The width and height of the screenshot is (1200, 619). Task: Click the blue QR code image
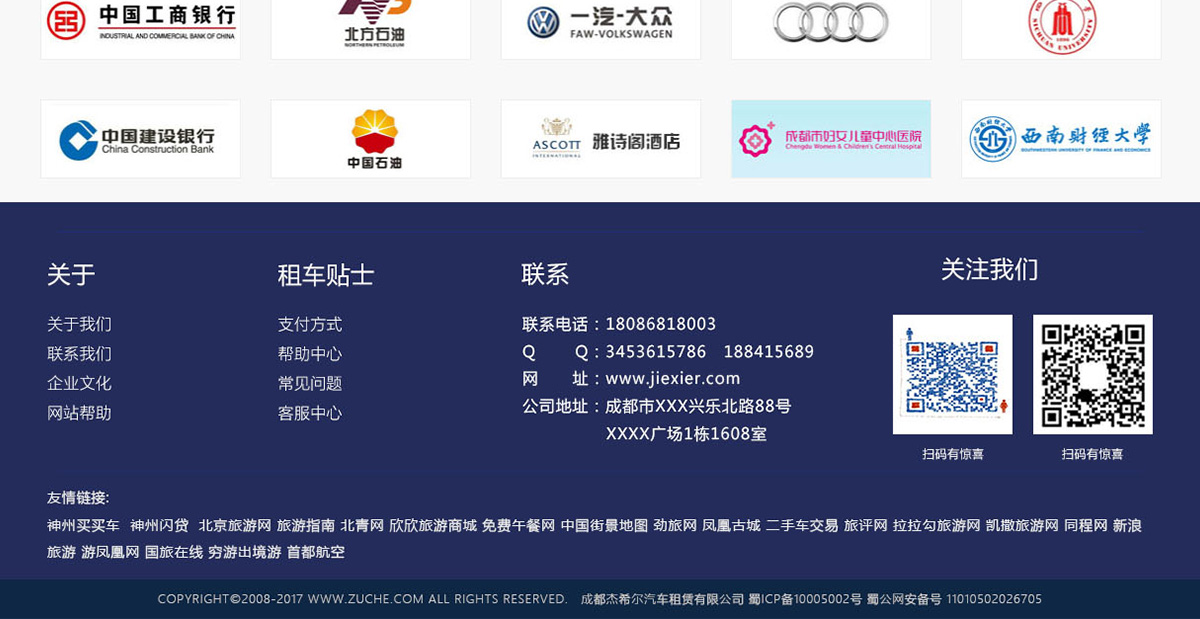coord(952,374)
